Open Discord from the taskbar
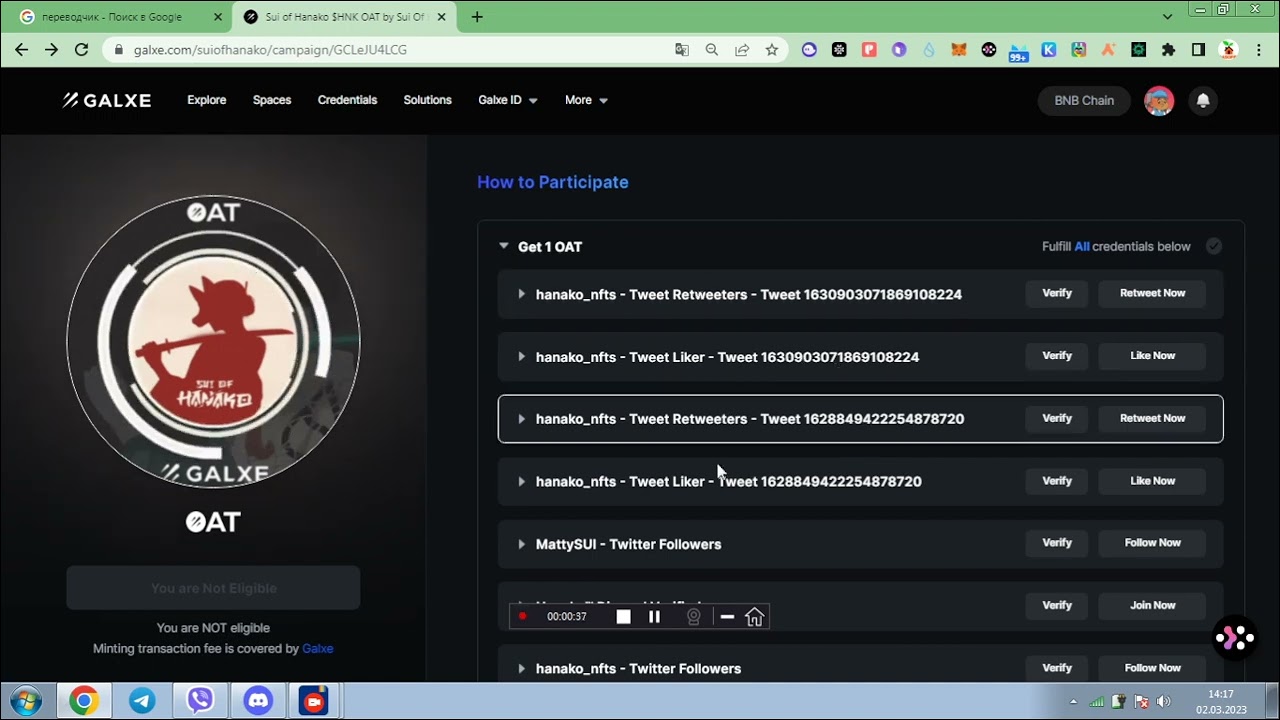Viewport: 1280px width, 720px height. pos(258,701)
